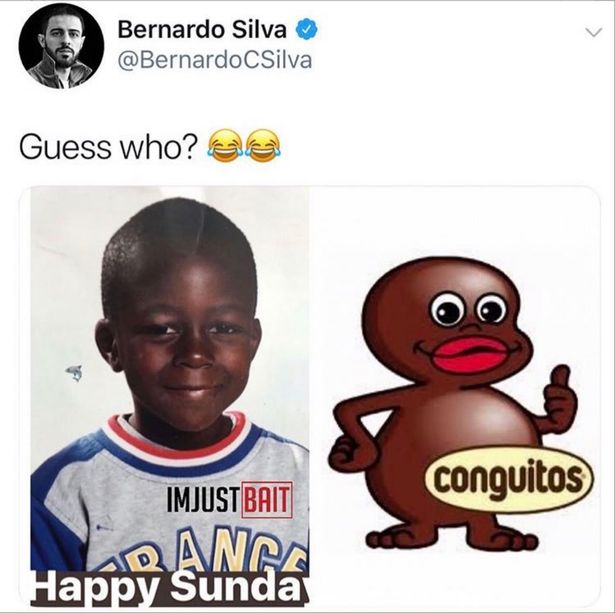Click the small sticker on the photo's wall
The image size is (615, 613).
[x=75, y=372]
